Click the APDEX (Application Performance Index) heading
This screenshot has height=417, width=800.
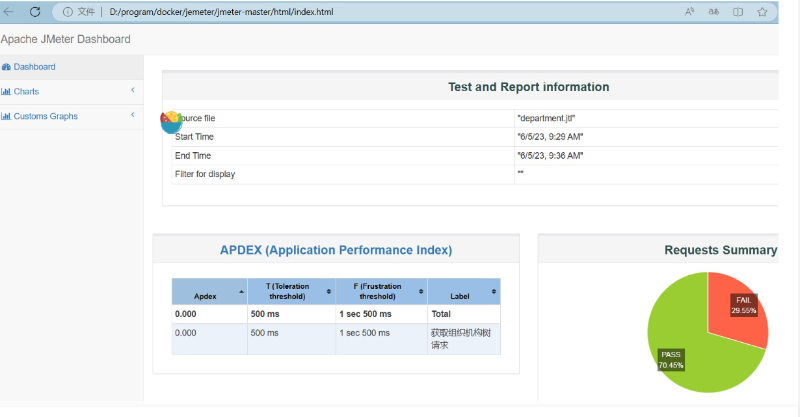[x=336, y=250]
